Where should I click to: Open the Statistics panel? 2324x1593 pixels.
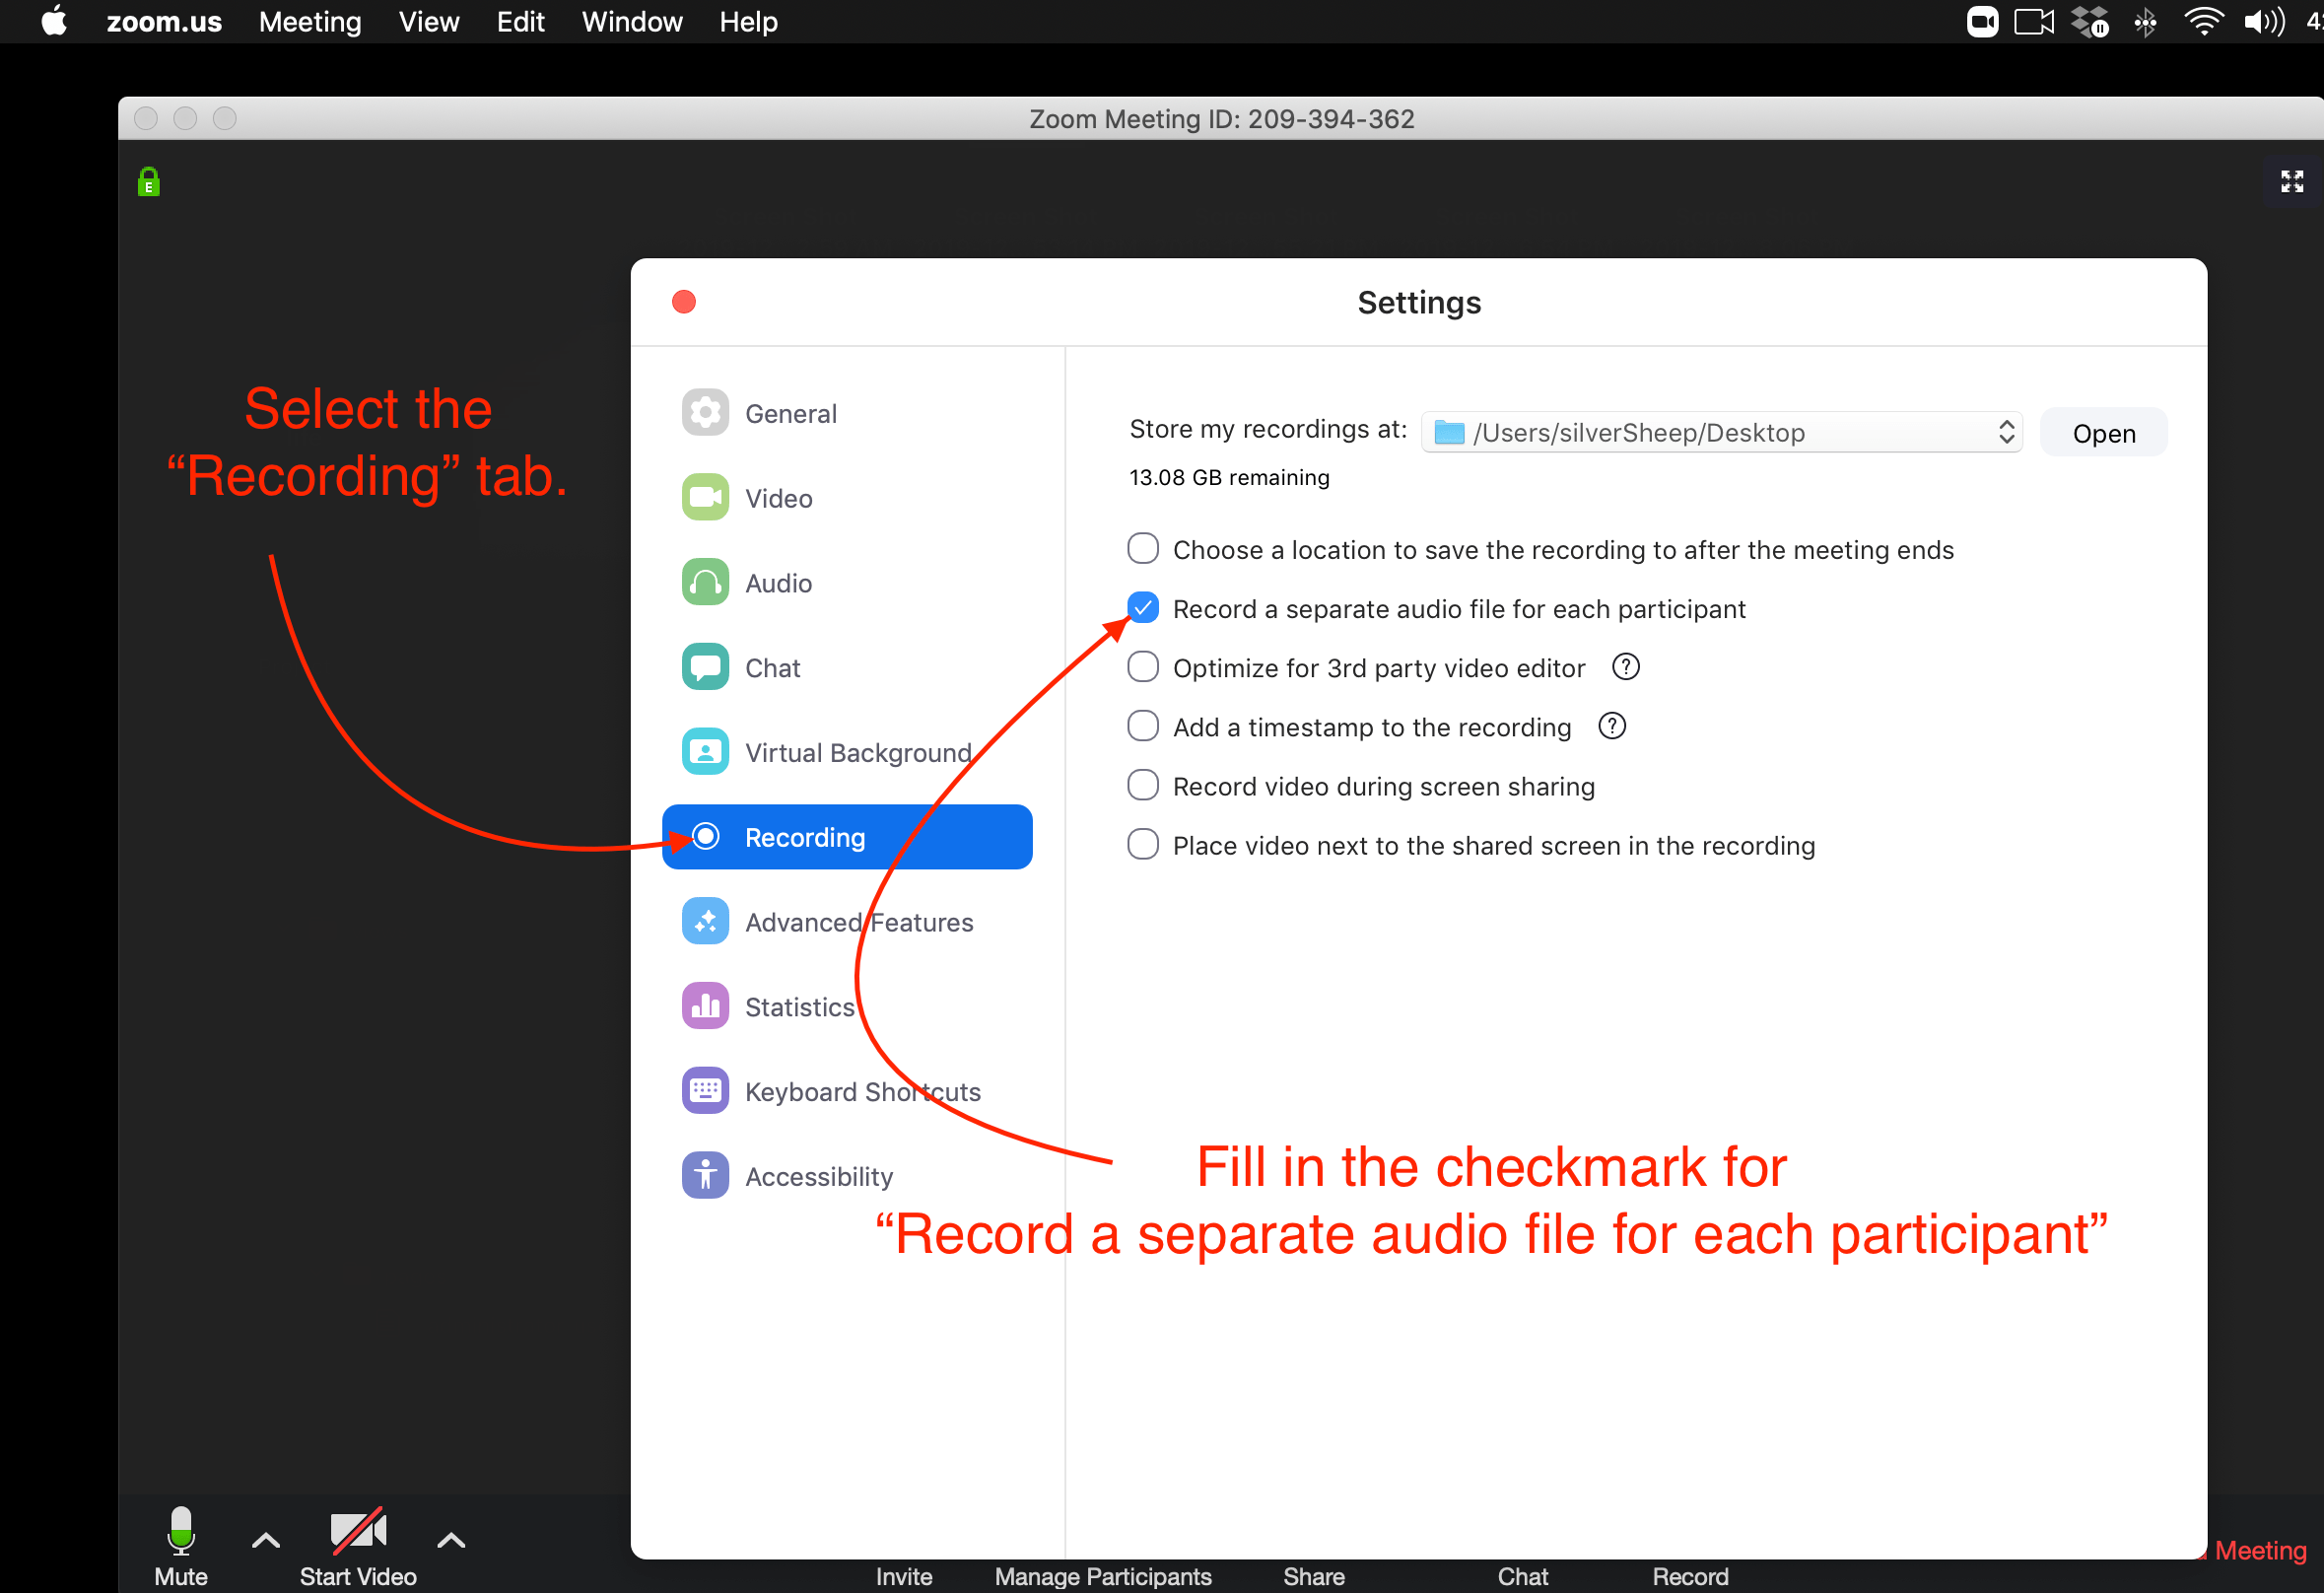point(799,1005)
